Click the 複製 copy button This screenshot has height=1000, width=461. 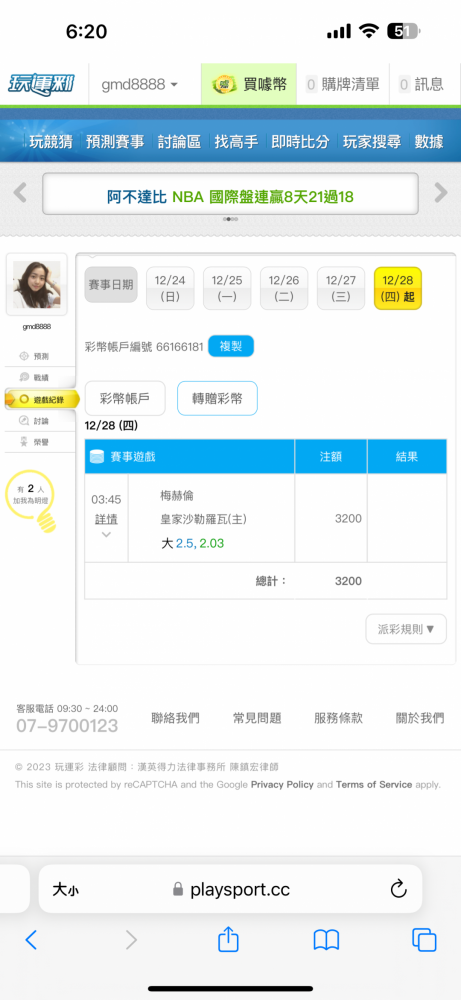tap(231, 346)
